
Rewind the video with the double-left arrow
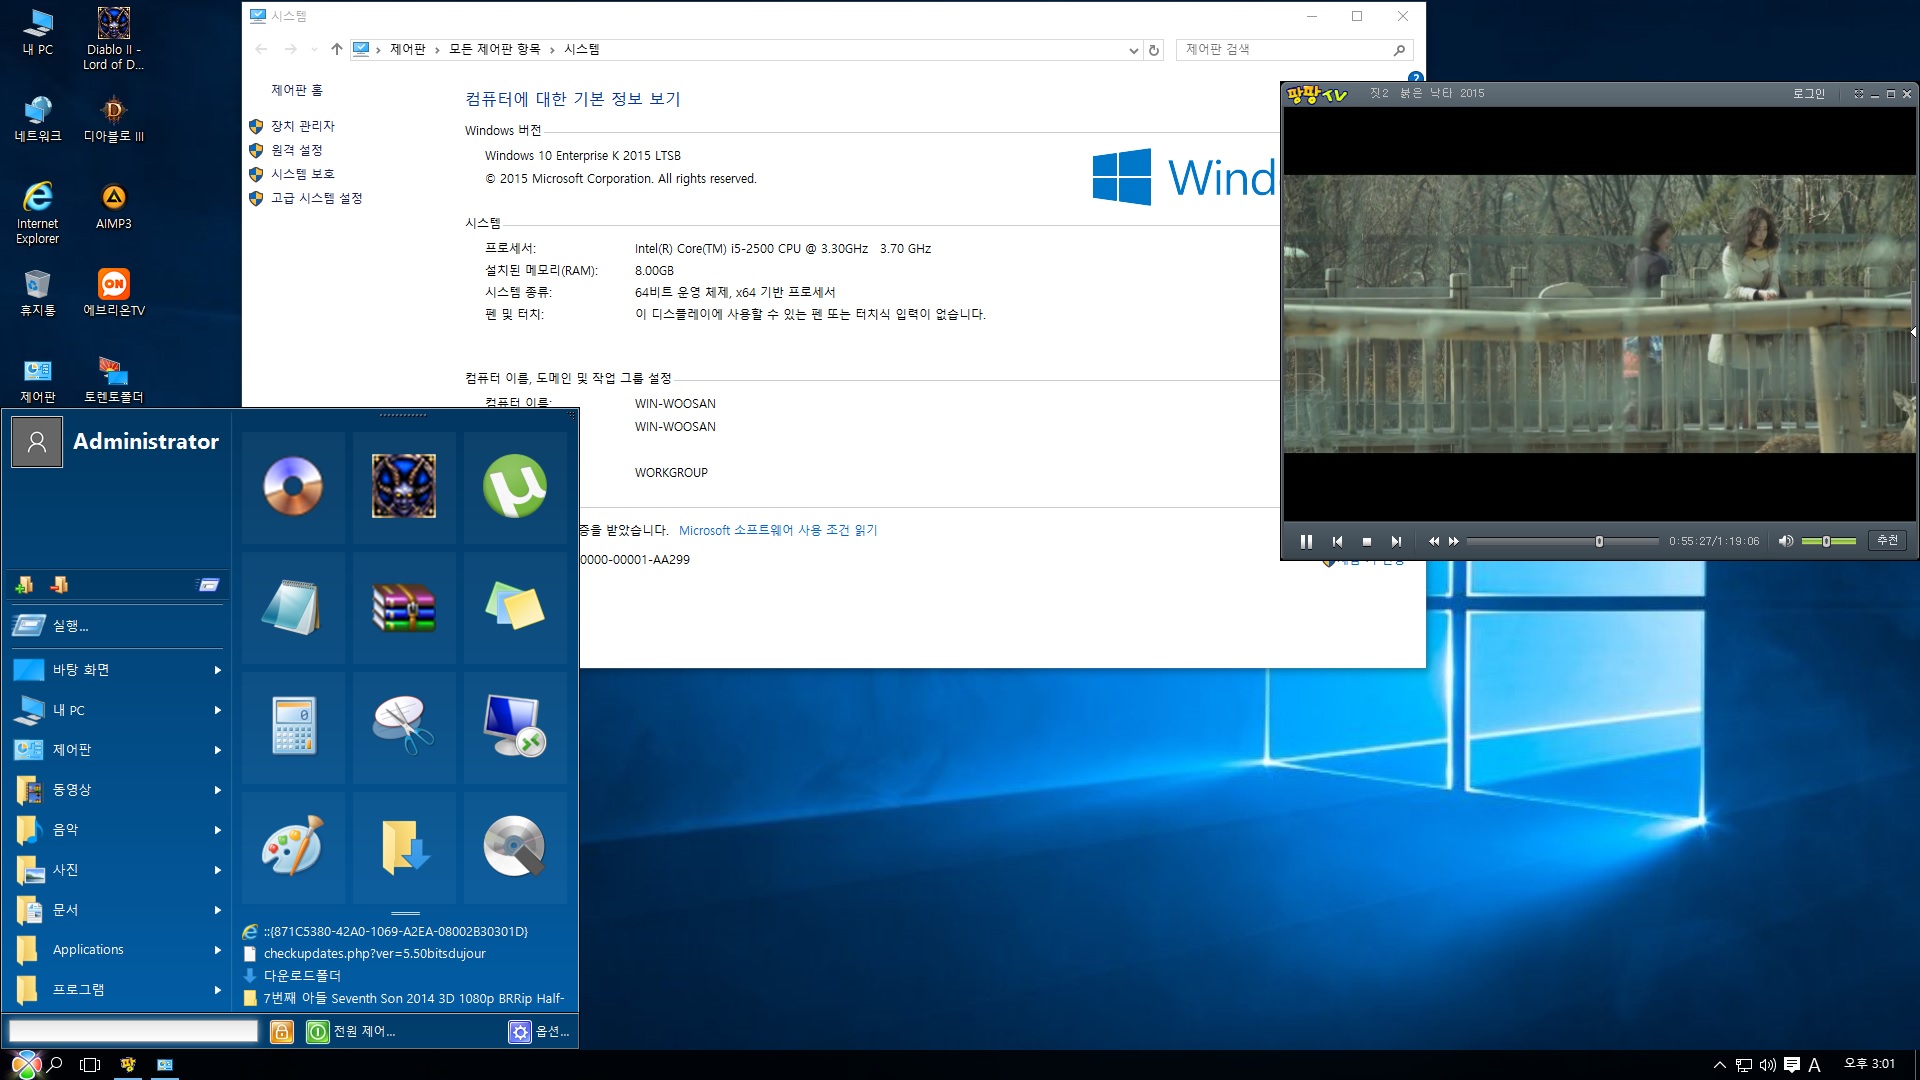(1433, 541)
